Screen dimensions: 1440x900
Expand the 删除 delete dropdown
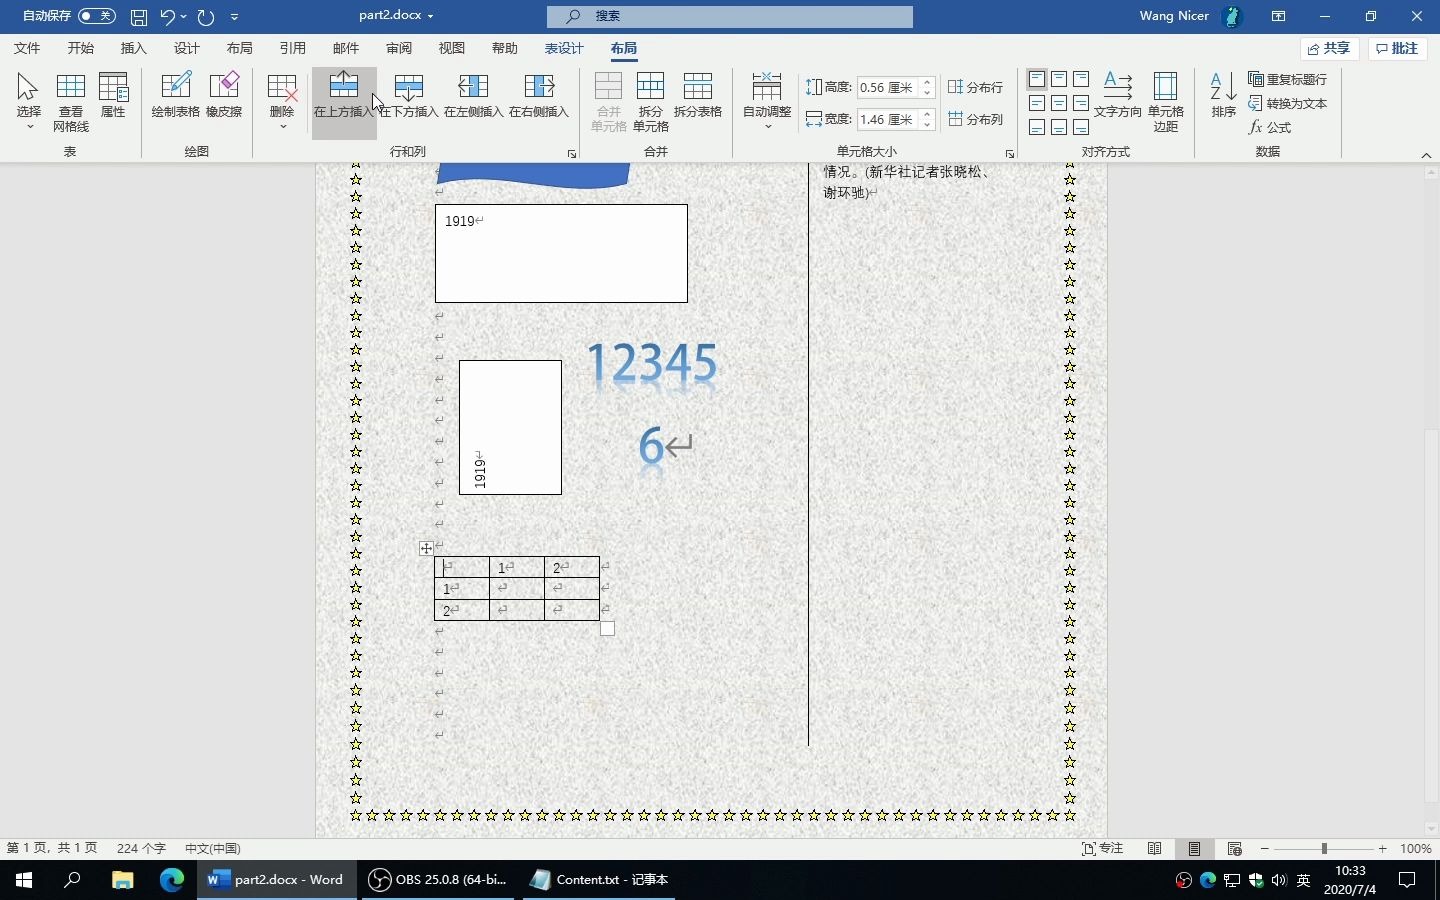pos(283,100)
